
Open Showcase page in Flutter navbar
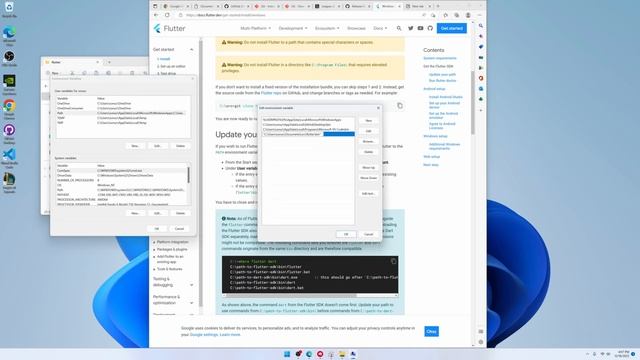(356, 28)
